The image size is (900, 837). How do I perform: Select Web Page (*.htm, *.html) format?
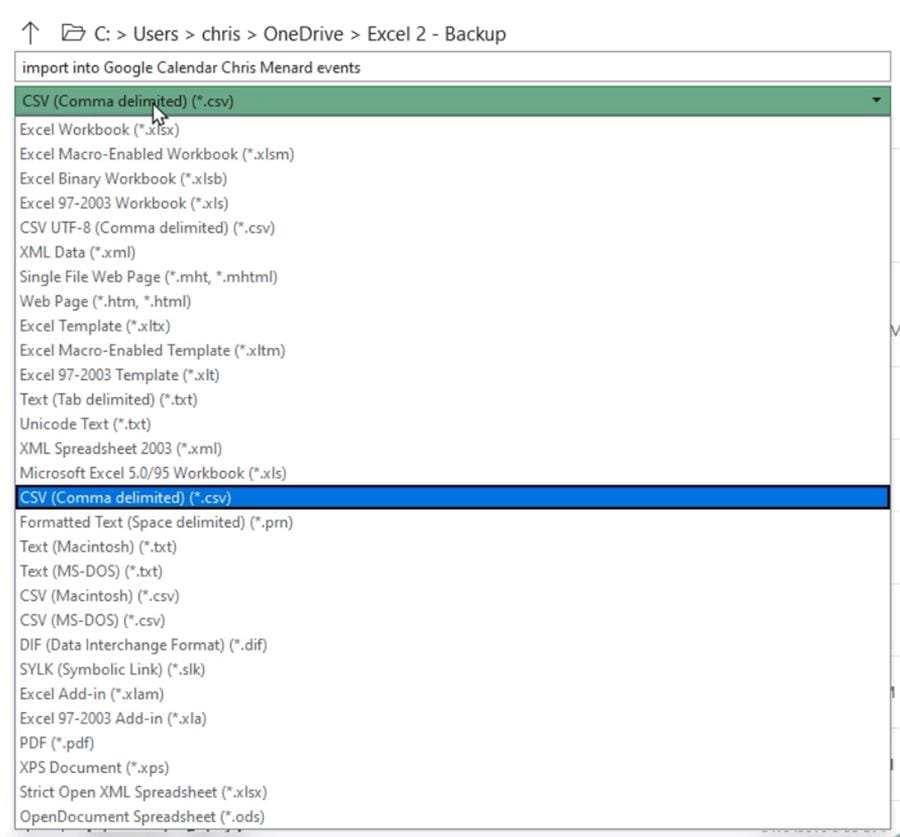[103, 301]
